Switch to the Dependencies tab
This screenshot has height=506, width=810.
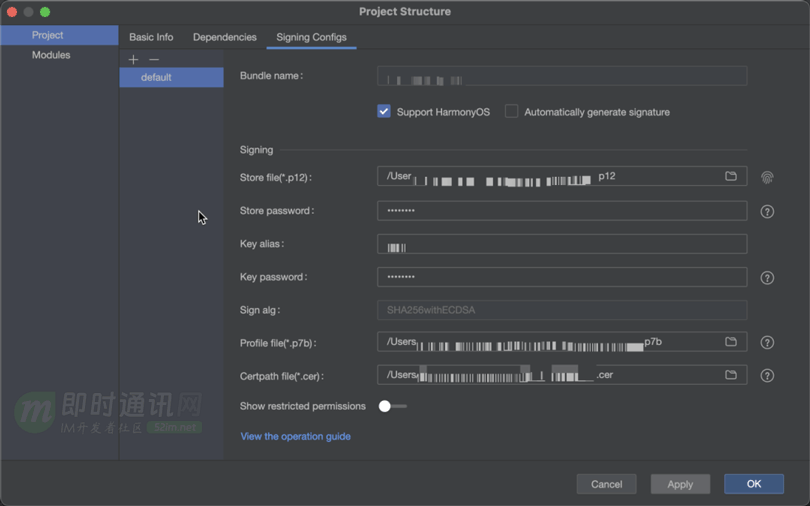tap(225, 37)
